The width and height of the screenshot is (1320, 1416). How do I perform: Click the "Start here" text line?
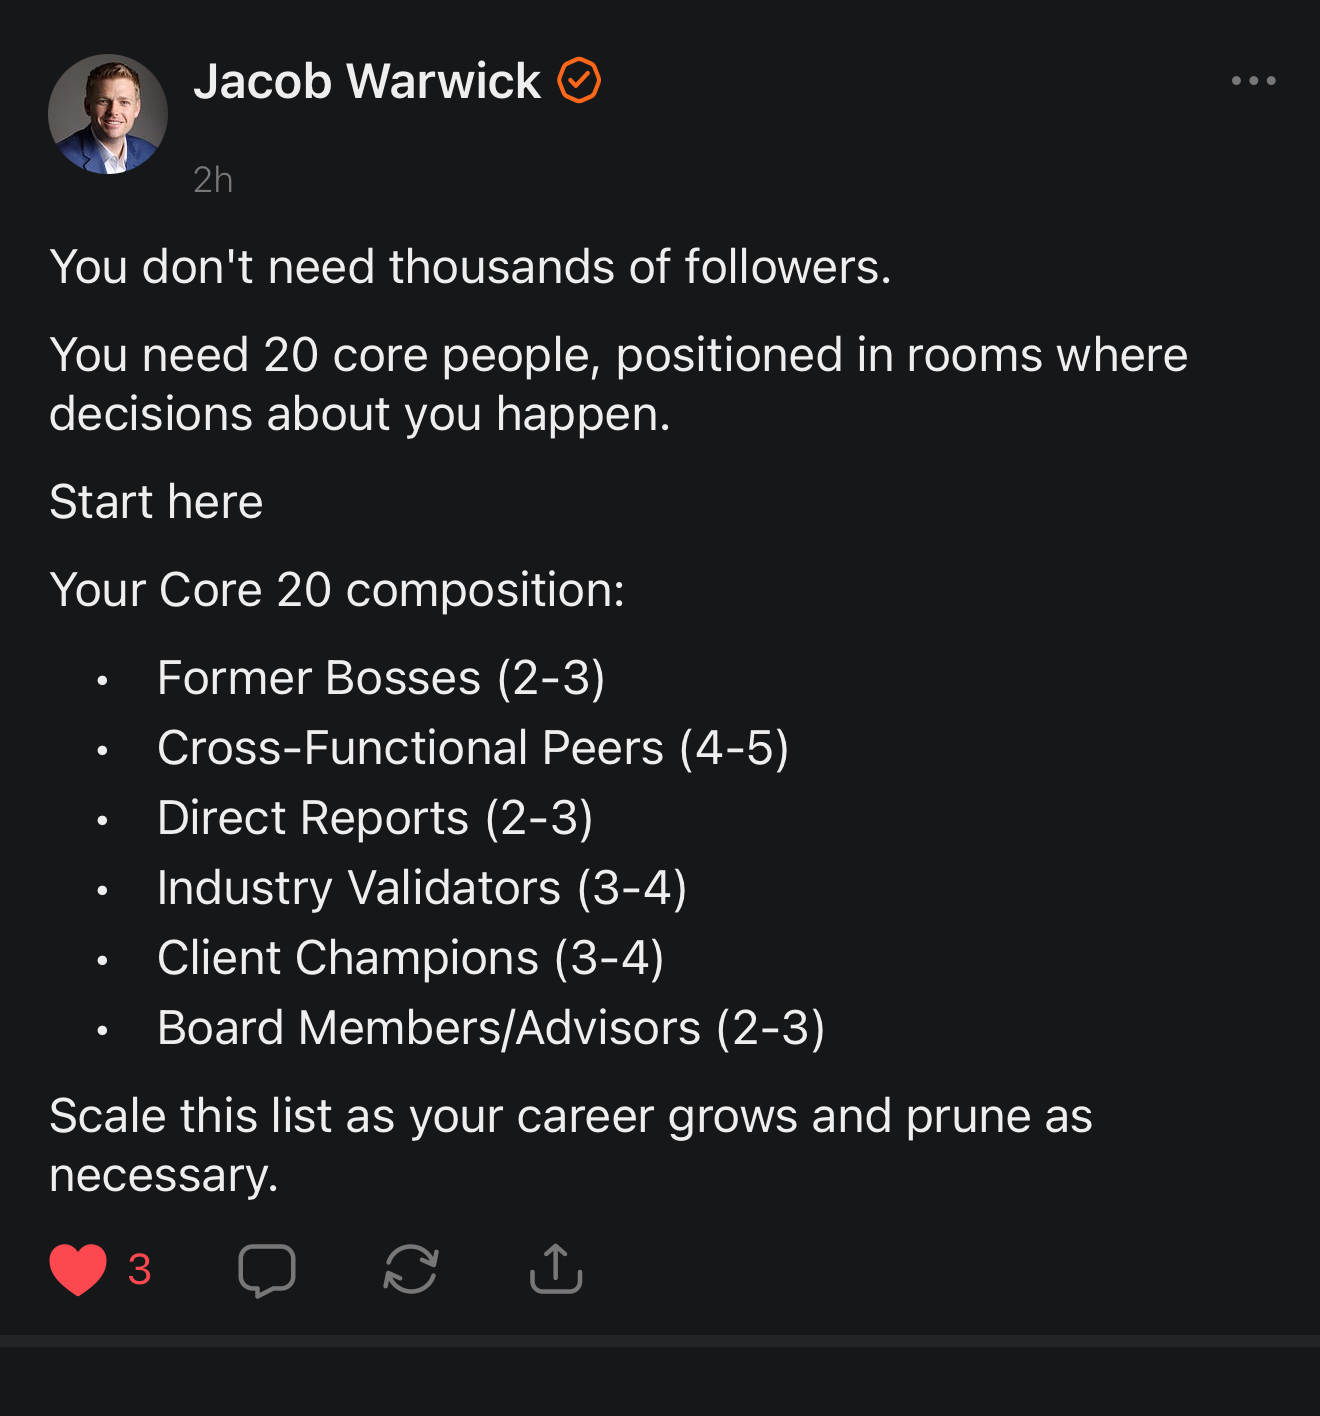click(x=156, y=502)
